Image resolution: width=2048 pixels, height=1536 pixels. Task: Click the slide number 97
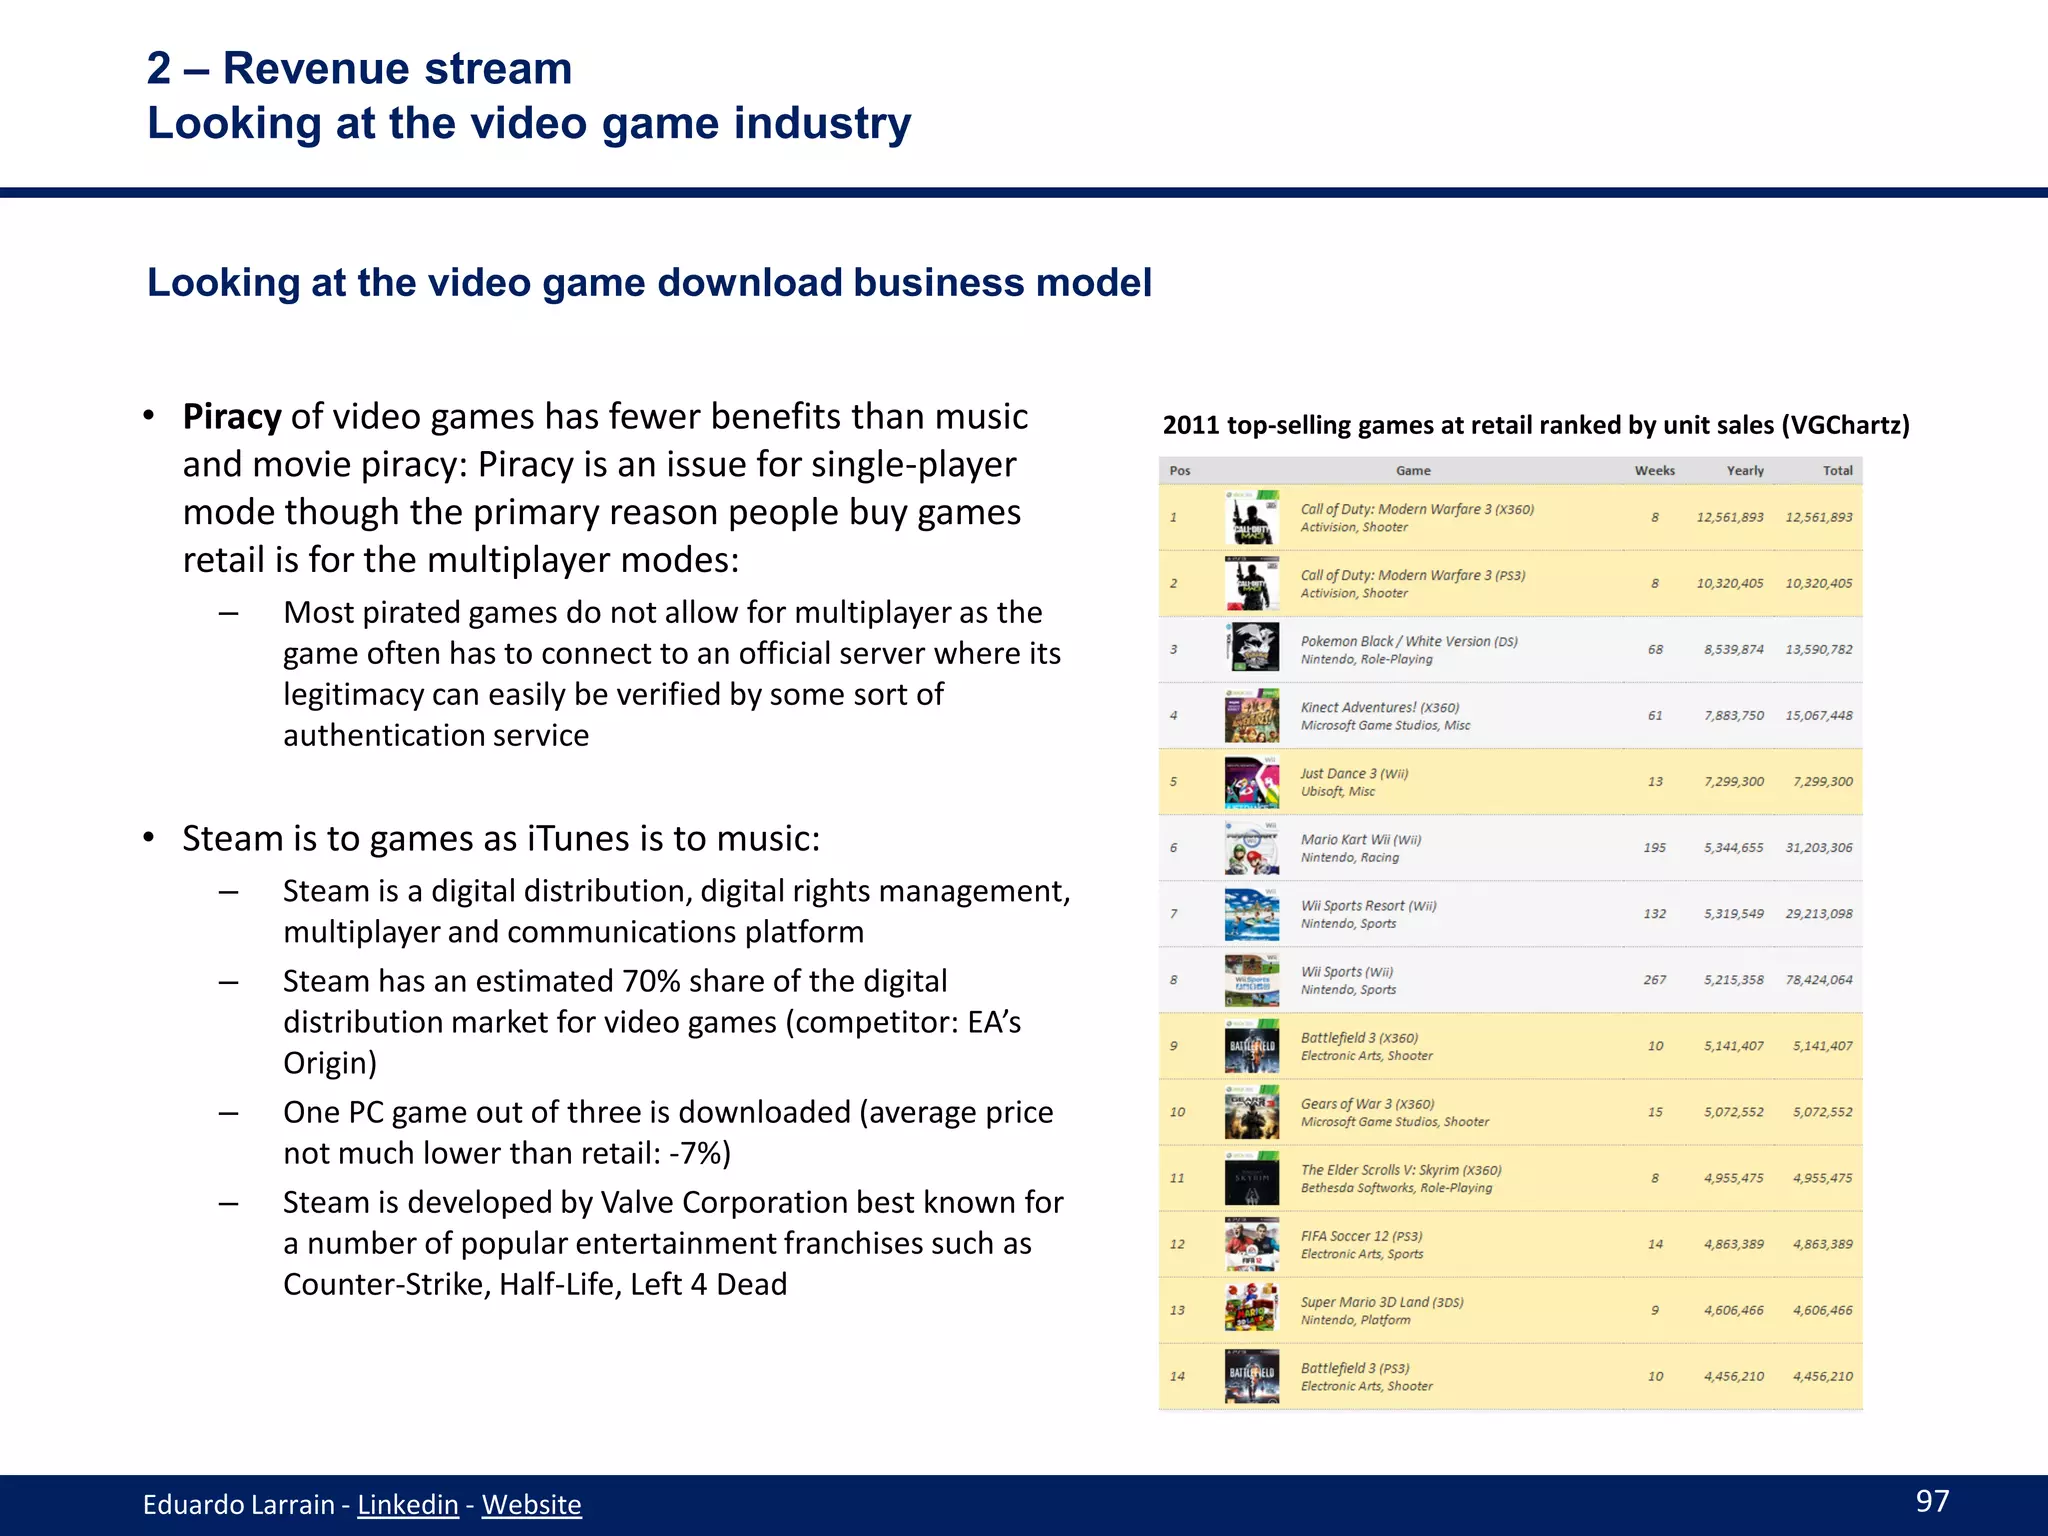tap(1932, 1500)
